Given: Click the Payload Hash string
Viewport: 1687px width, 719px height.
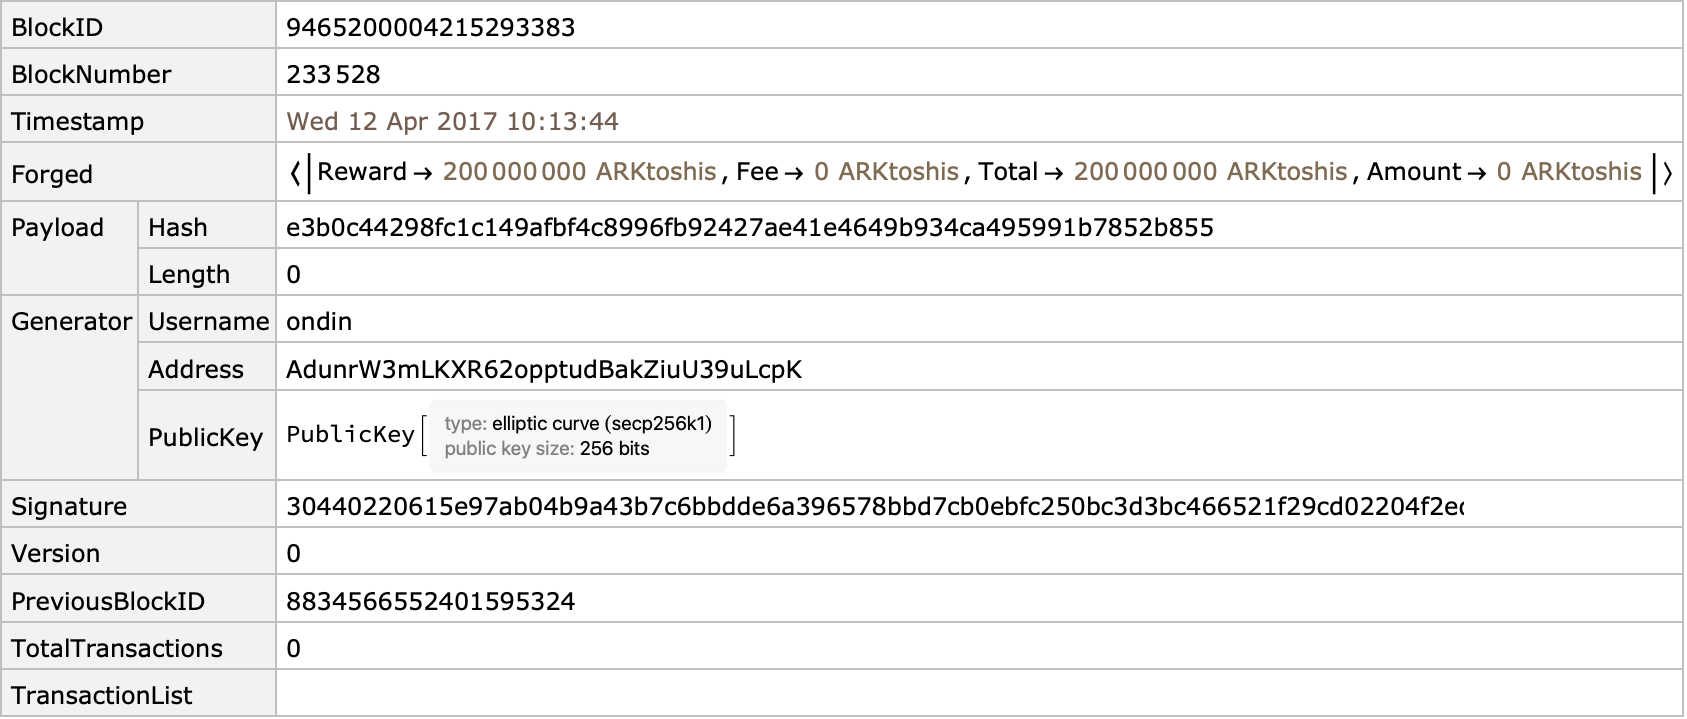Looking at the screenshot, I should coord(750,227).
